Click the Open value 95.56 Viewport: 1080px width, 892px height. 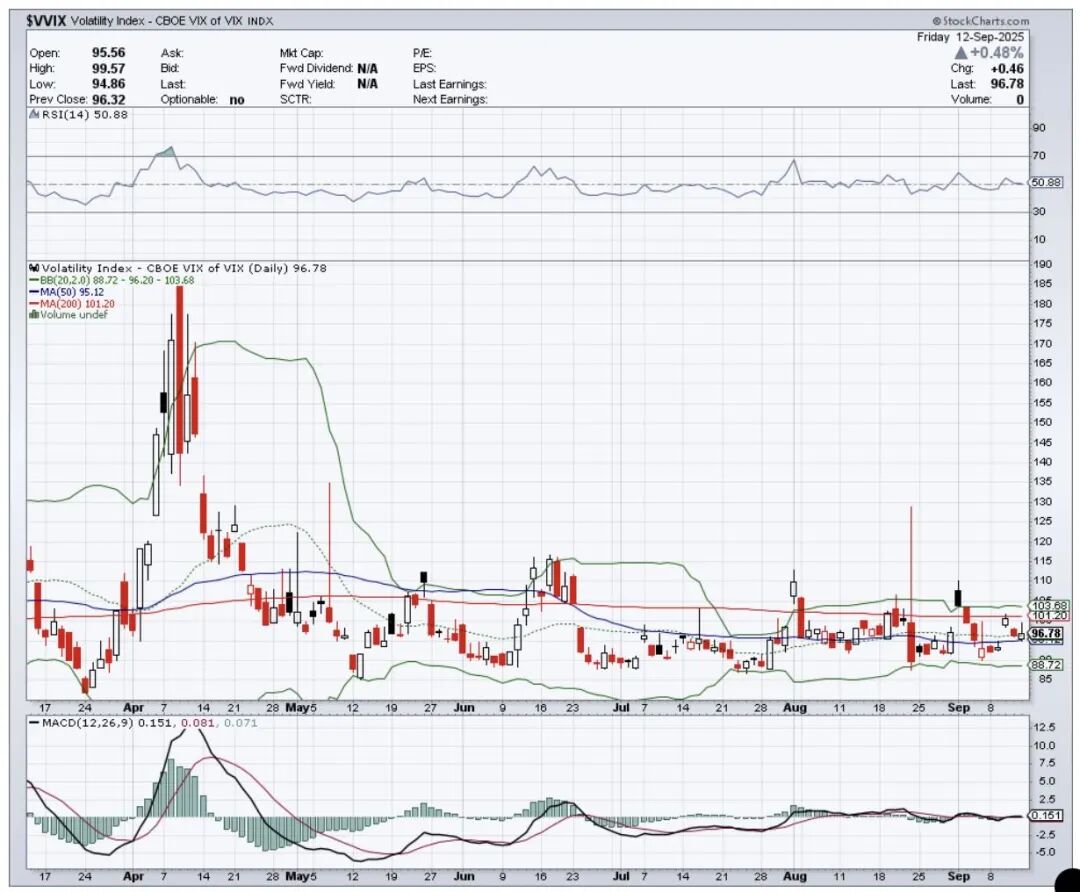109,53
